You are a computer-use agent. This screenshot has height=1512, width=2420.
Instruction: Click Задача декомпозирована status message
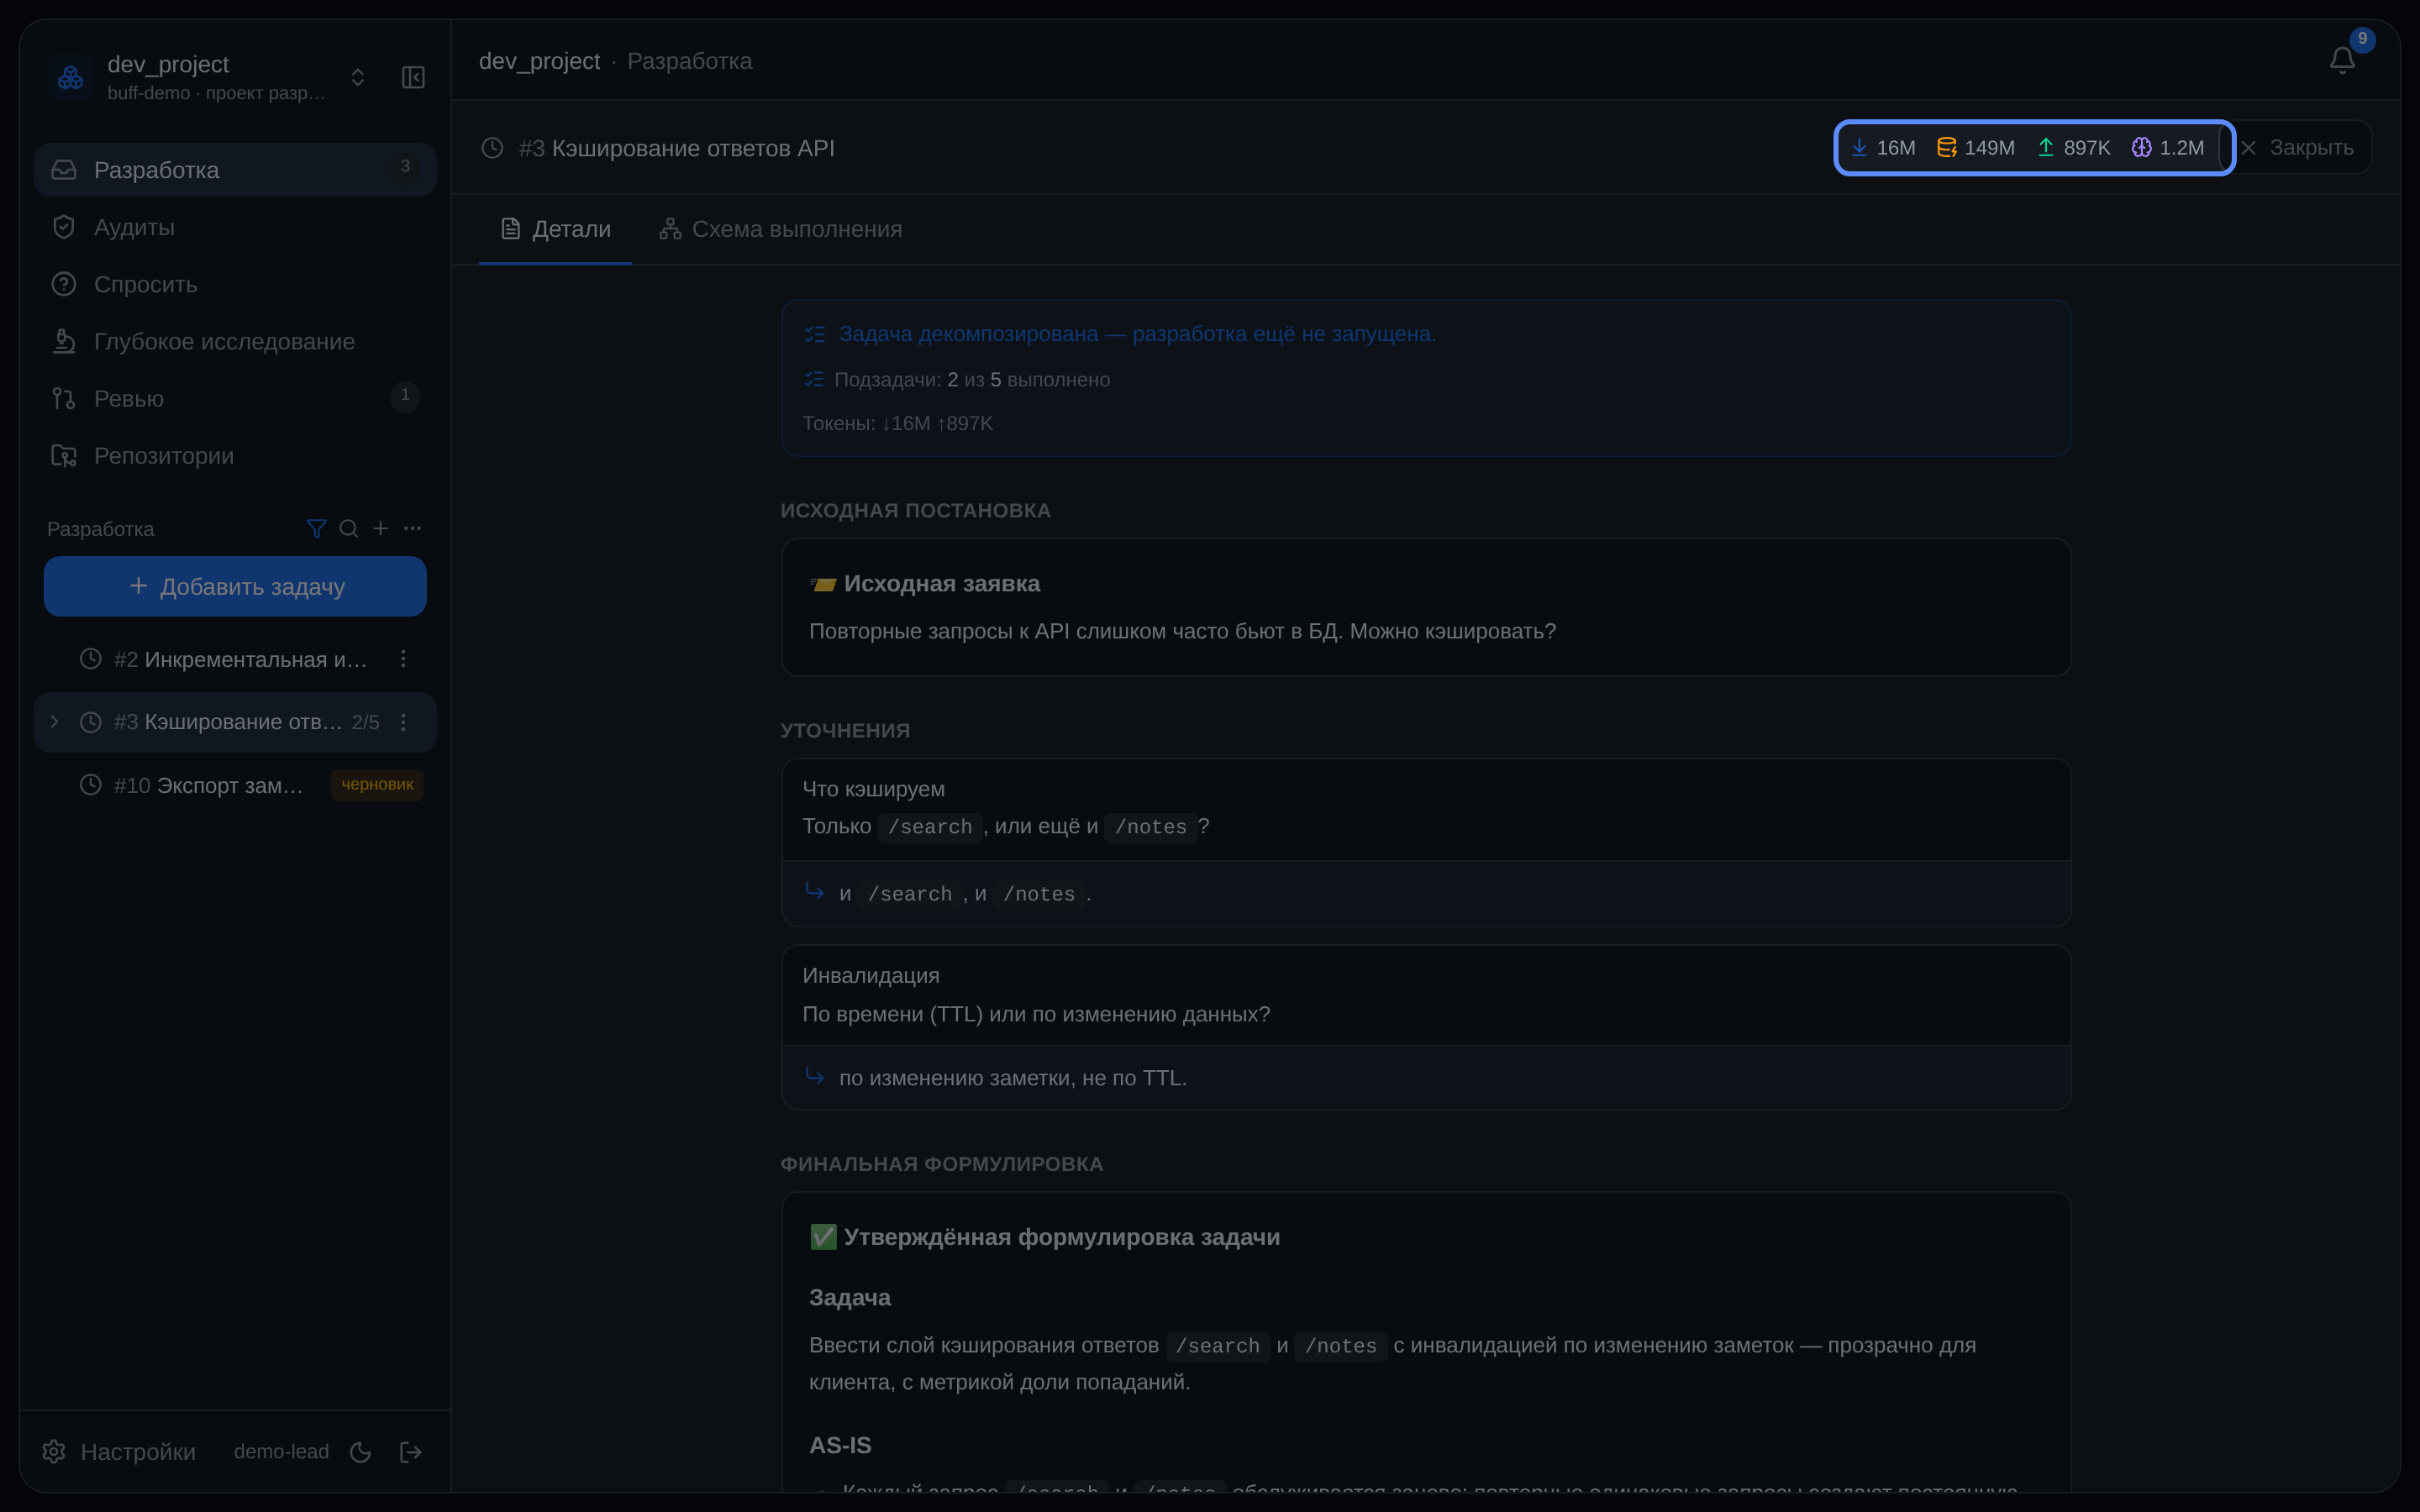pyautogui.click(x=1137, y=334)
